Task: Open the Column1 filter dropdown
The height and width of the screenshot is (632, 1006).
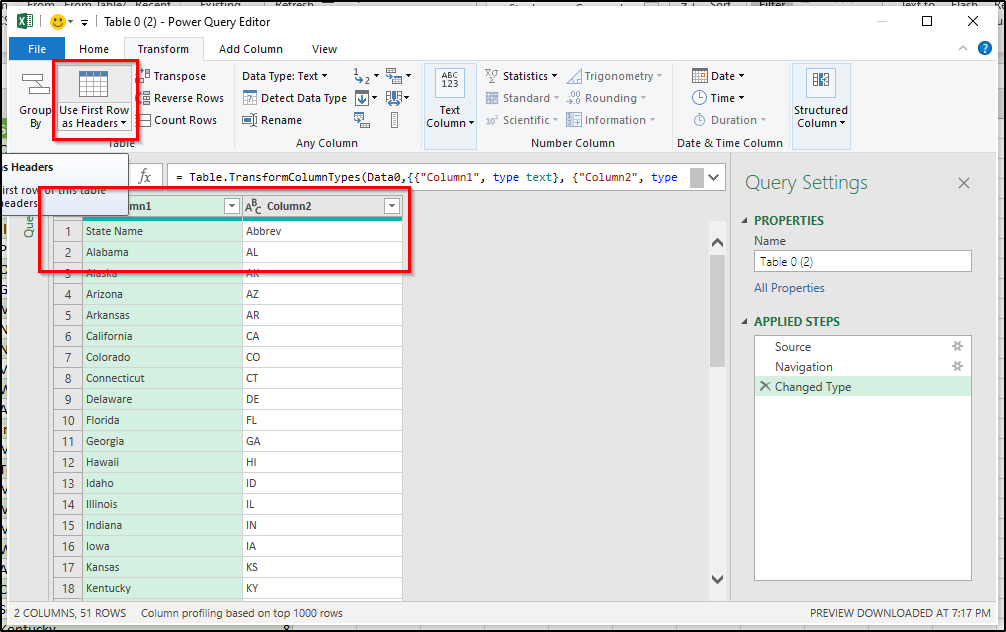Action: (x=232, y=206)
